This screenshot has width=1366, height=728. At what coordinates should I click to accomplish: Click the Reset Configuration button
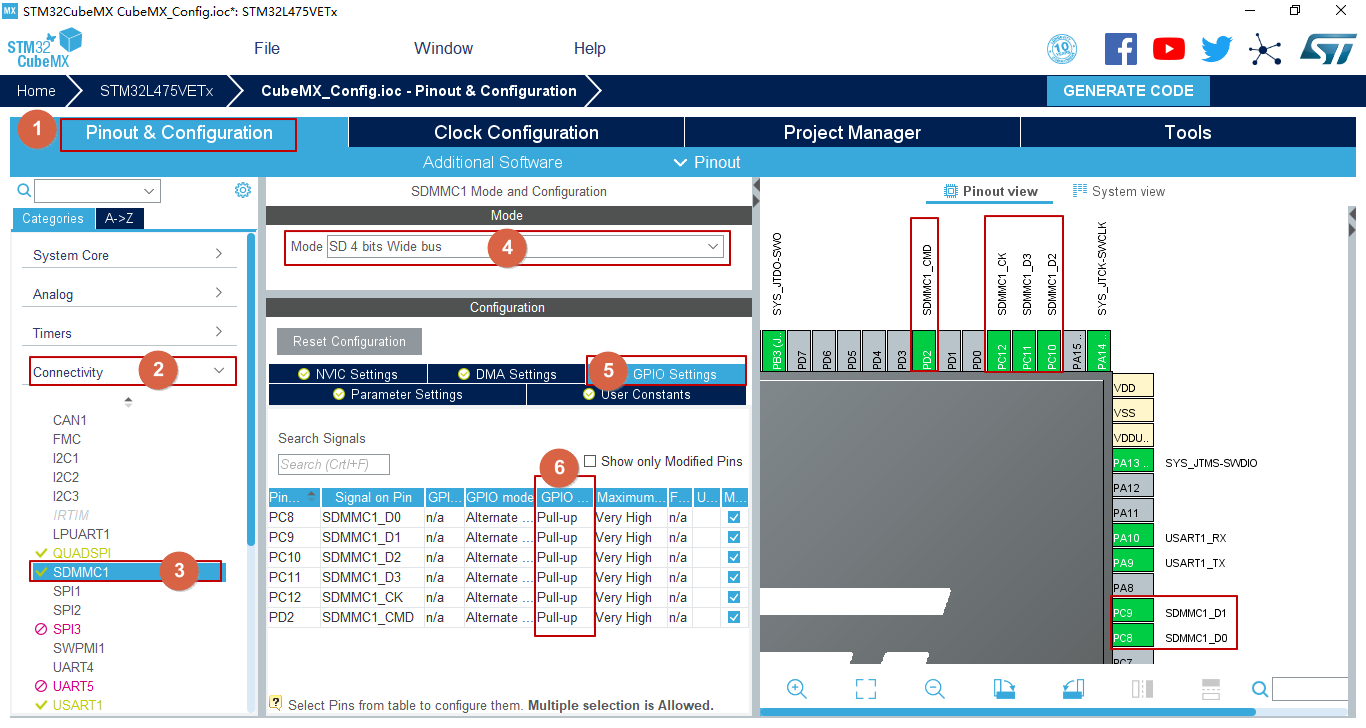[x=349, y=341]
